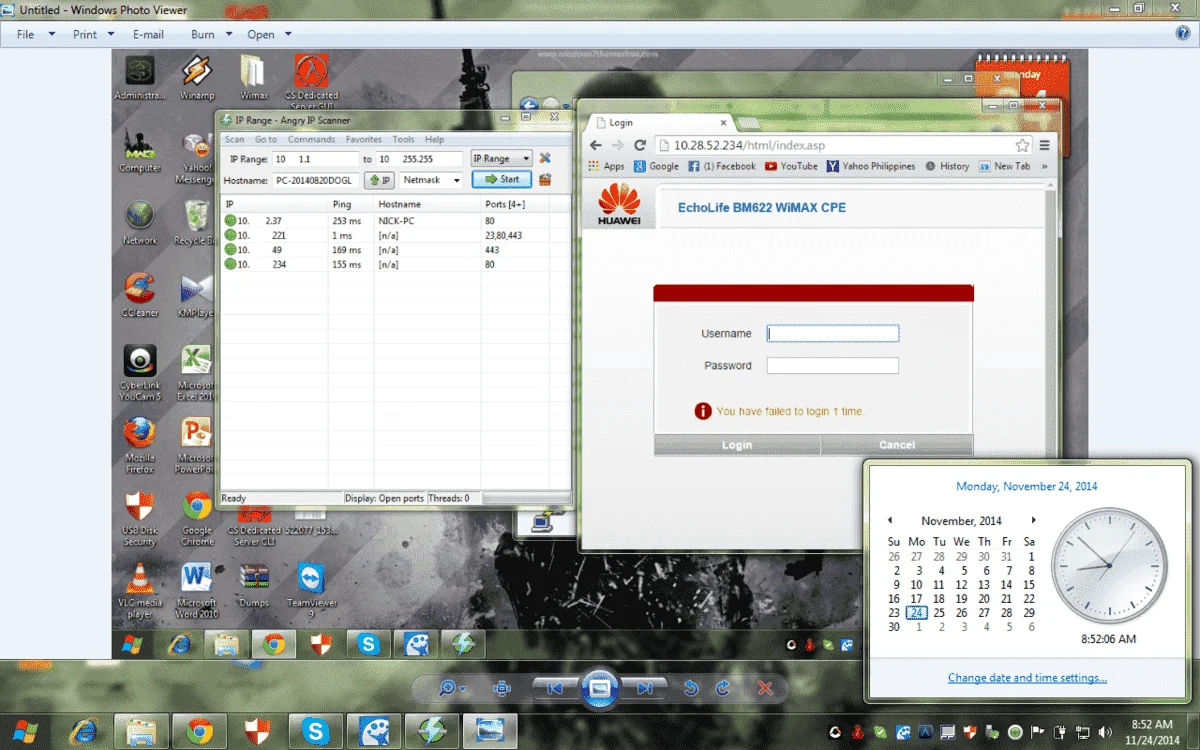The image size is (1200, 750).
Task: Open the Commands menu in Angry IP Scanner
Action: [x=311, y=140]
